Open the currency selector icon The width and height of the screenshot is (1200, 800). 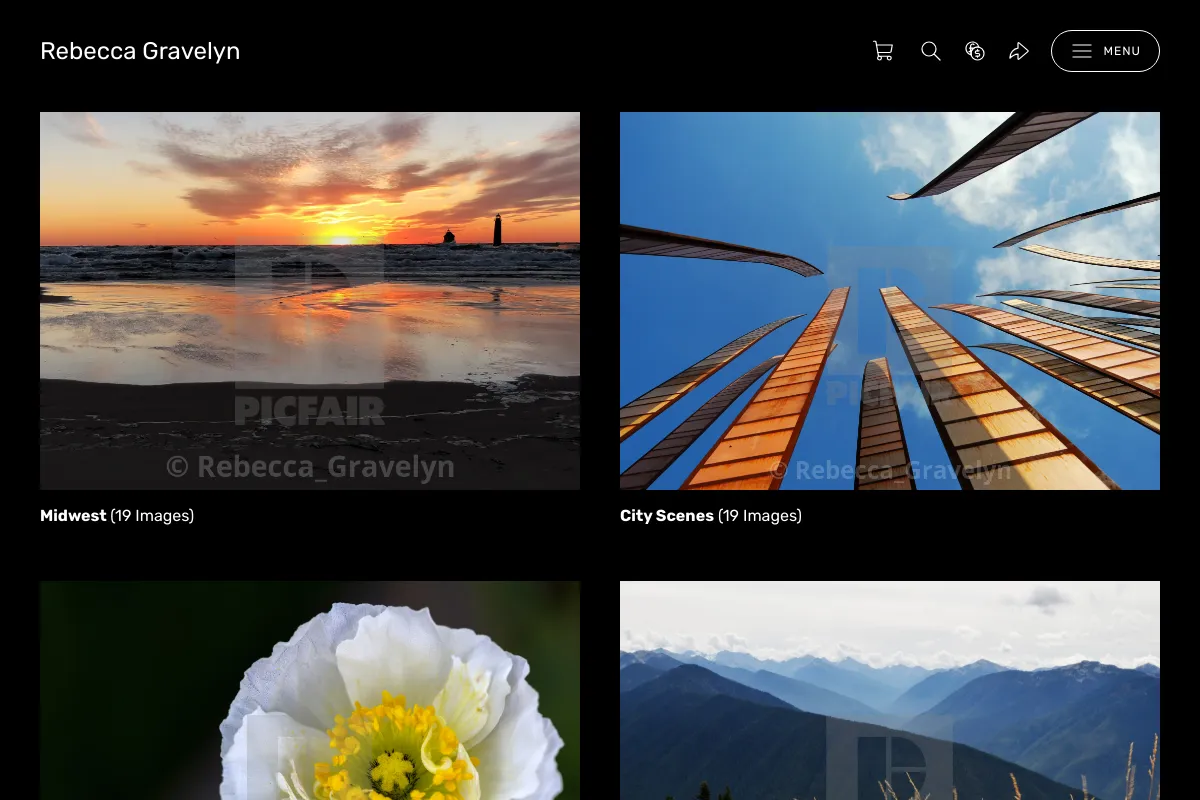(x=975, y=51)
